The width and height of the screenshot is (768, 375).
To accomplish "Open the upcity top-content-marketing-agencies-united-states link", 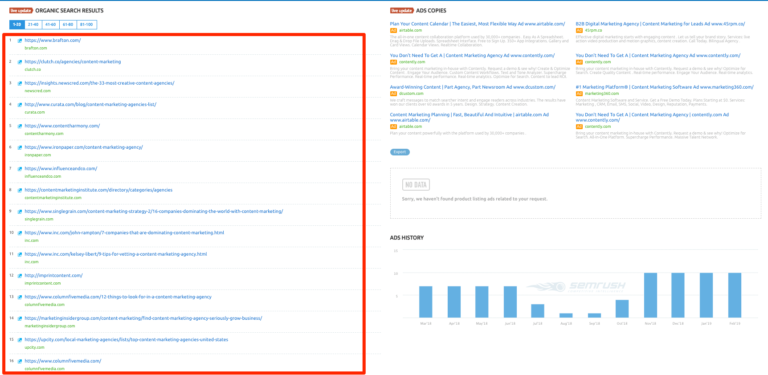I will click(126, 339).
